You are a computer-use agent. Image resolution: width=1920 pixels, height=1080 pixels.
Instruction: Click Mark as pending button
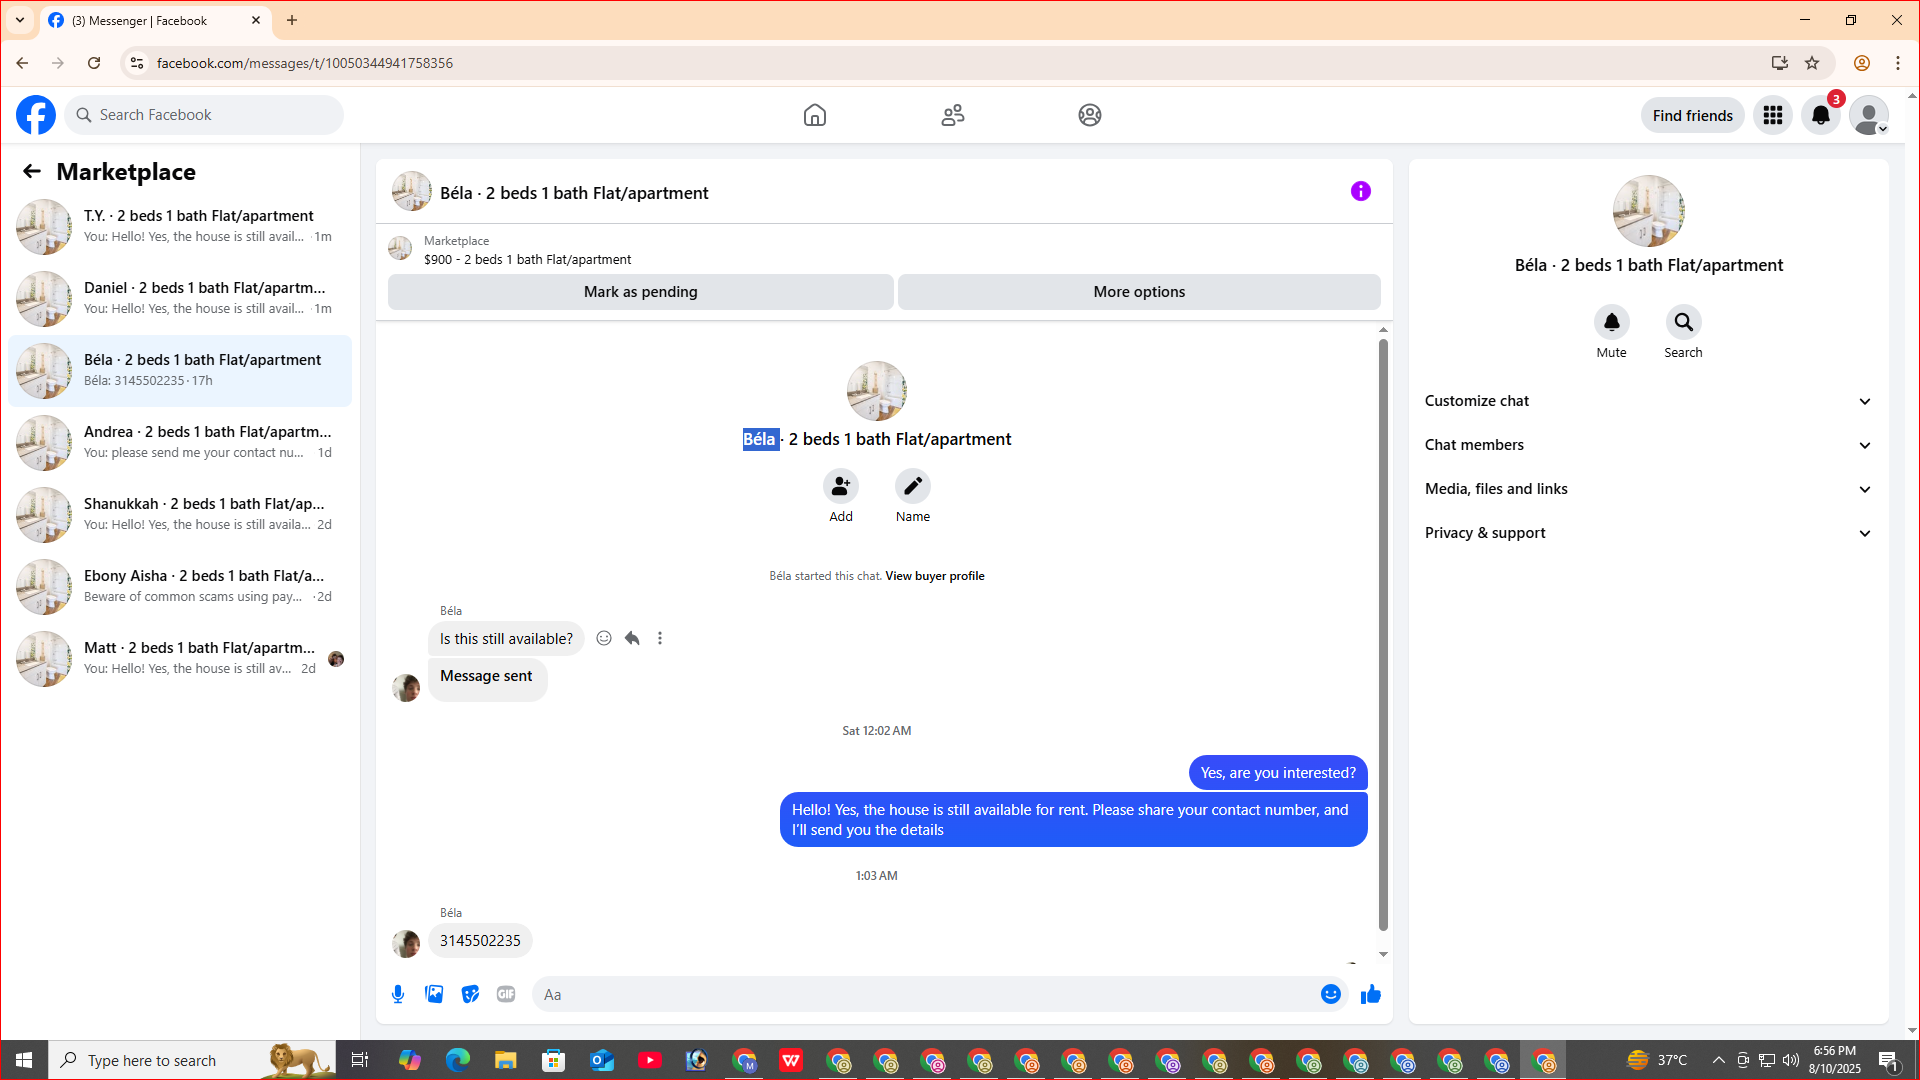coord(640,292)
